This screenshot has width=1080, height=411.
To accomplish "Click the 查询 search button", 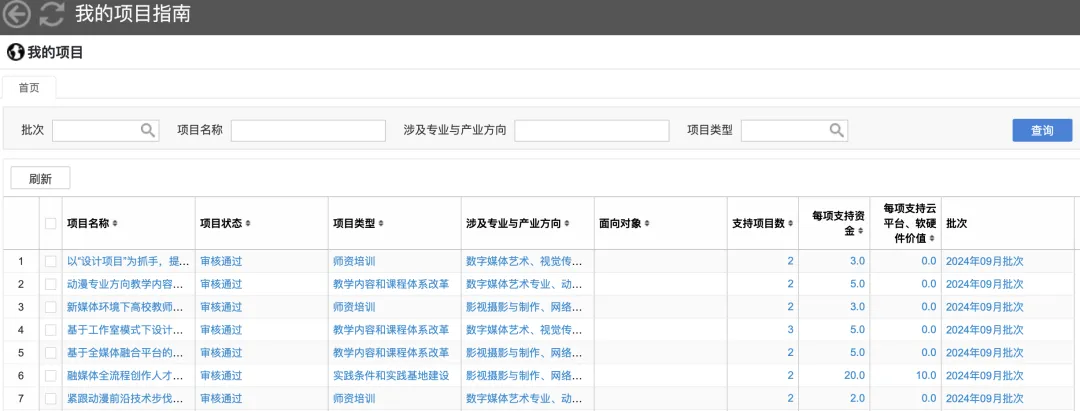I will click(x=1042, y=130).
